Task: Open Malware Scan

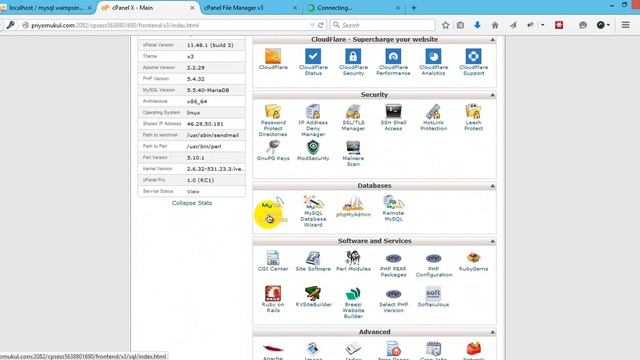Action: click(x=353, y=153)
